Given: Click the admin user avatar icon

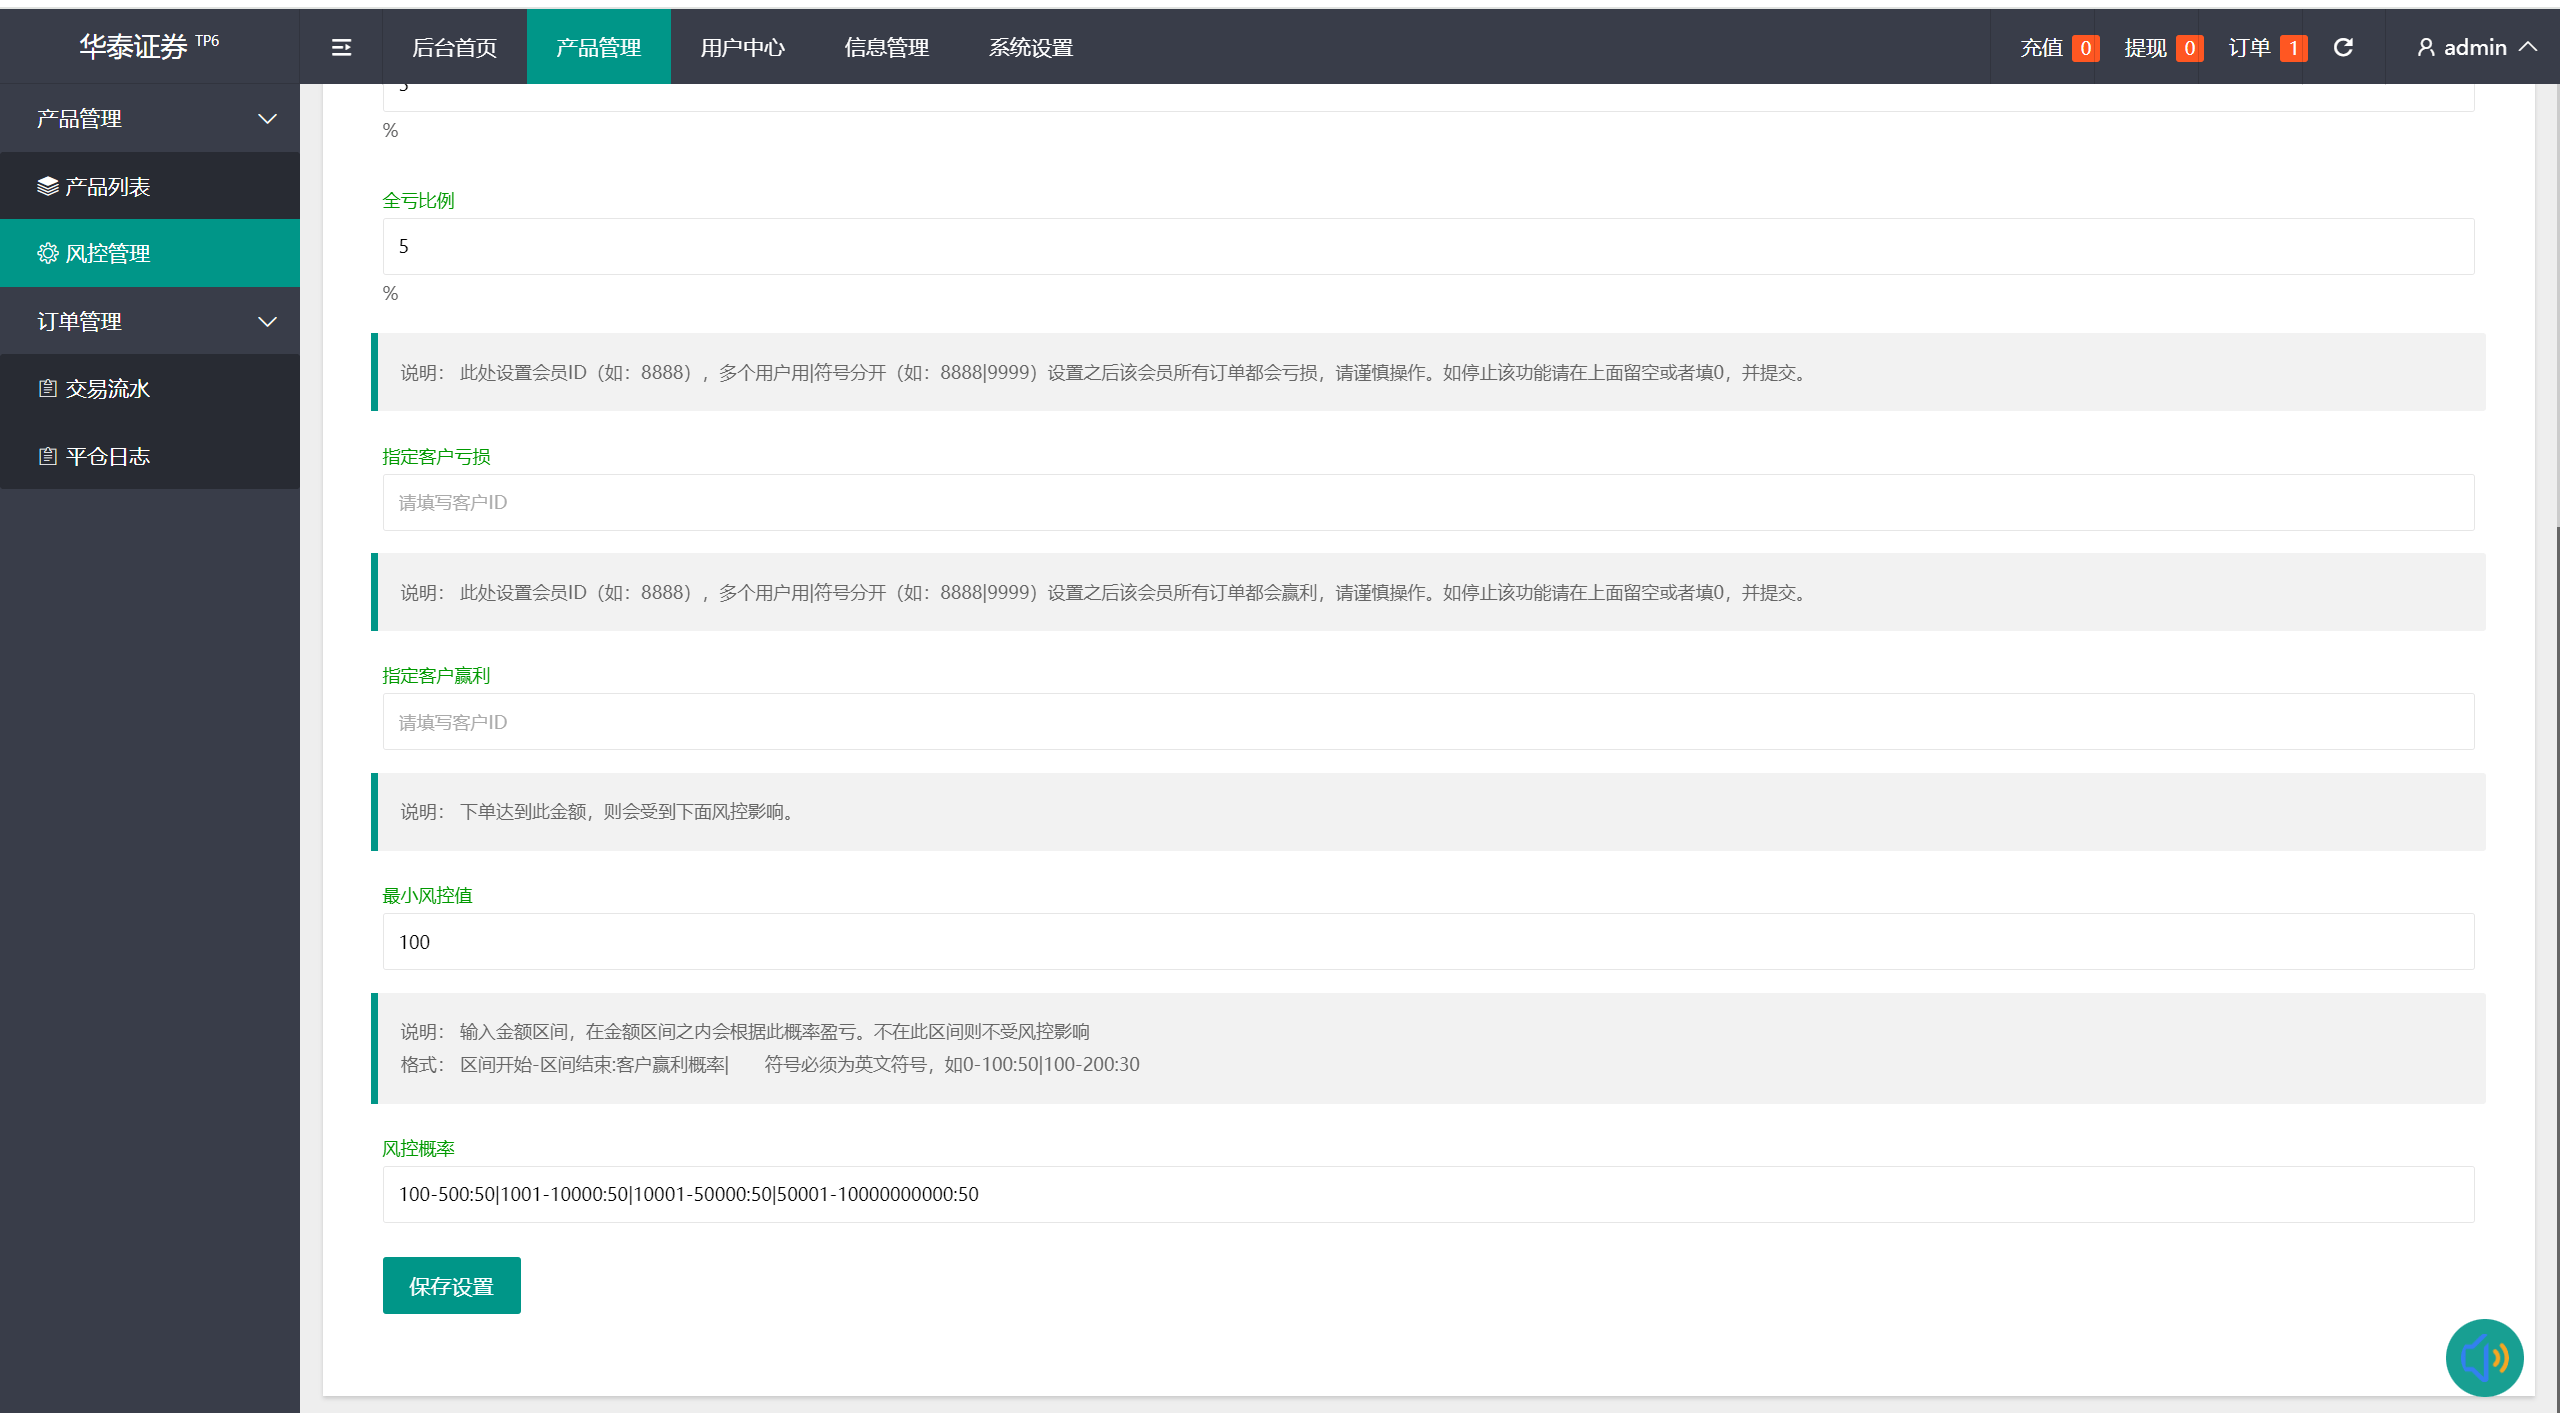Looking at the screenshot, I should point(2426,47).
